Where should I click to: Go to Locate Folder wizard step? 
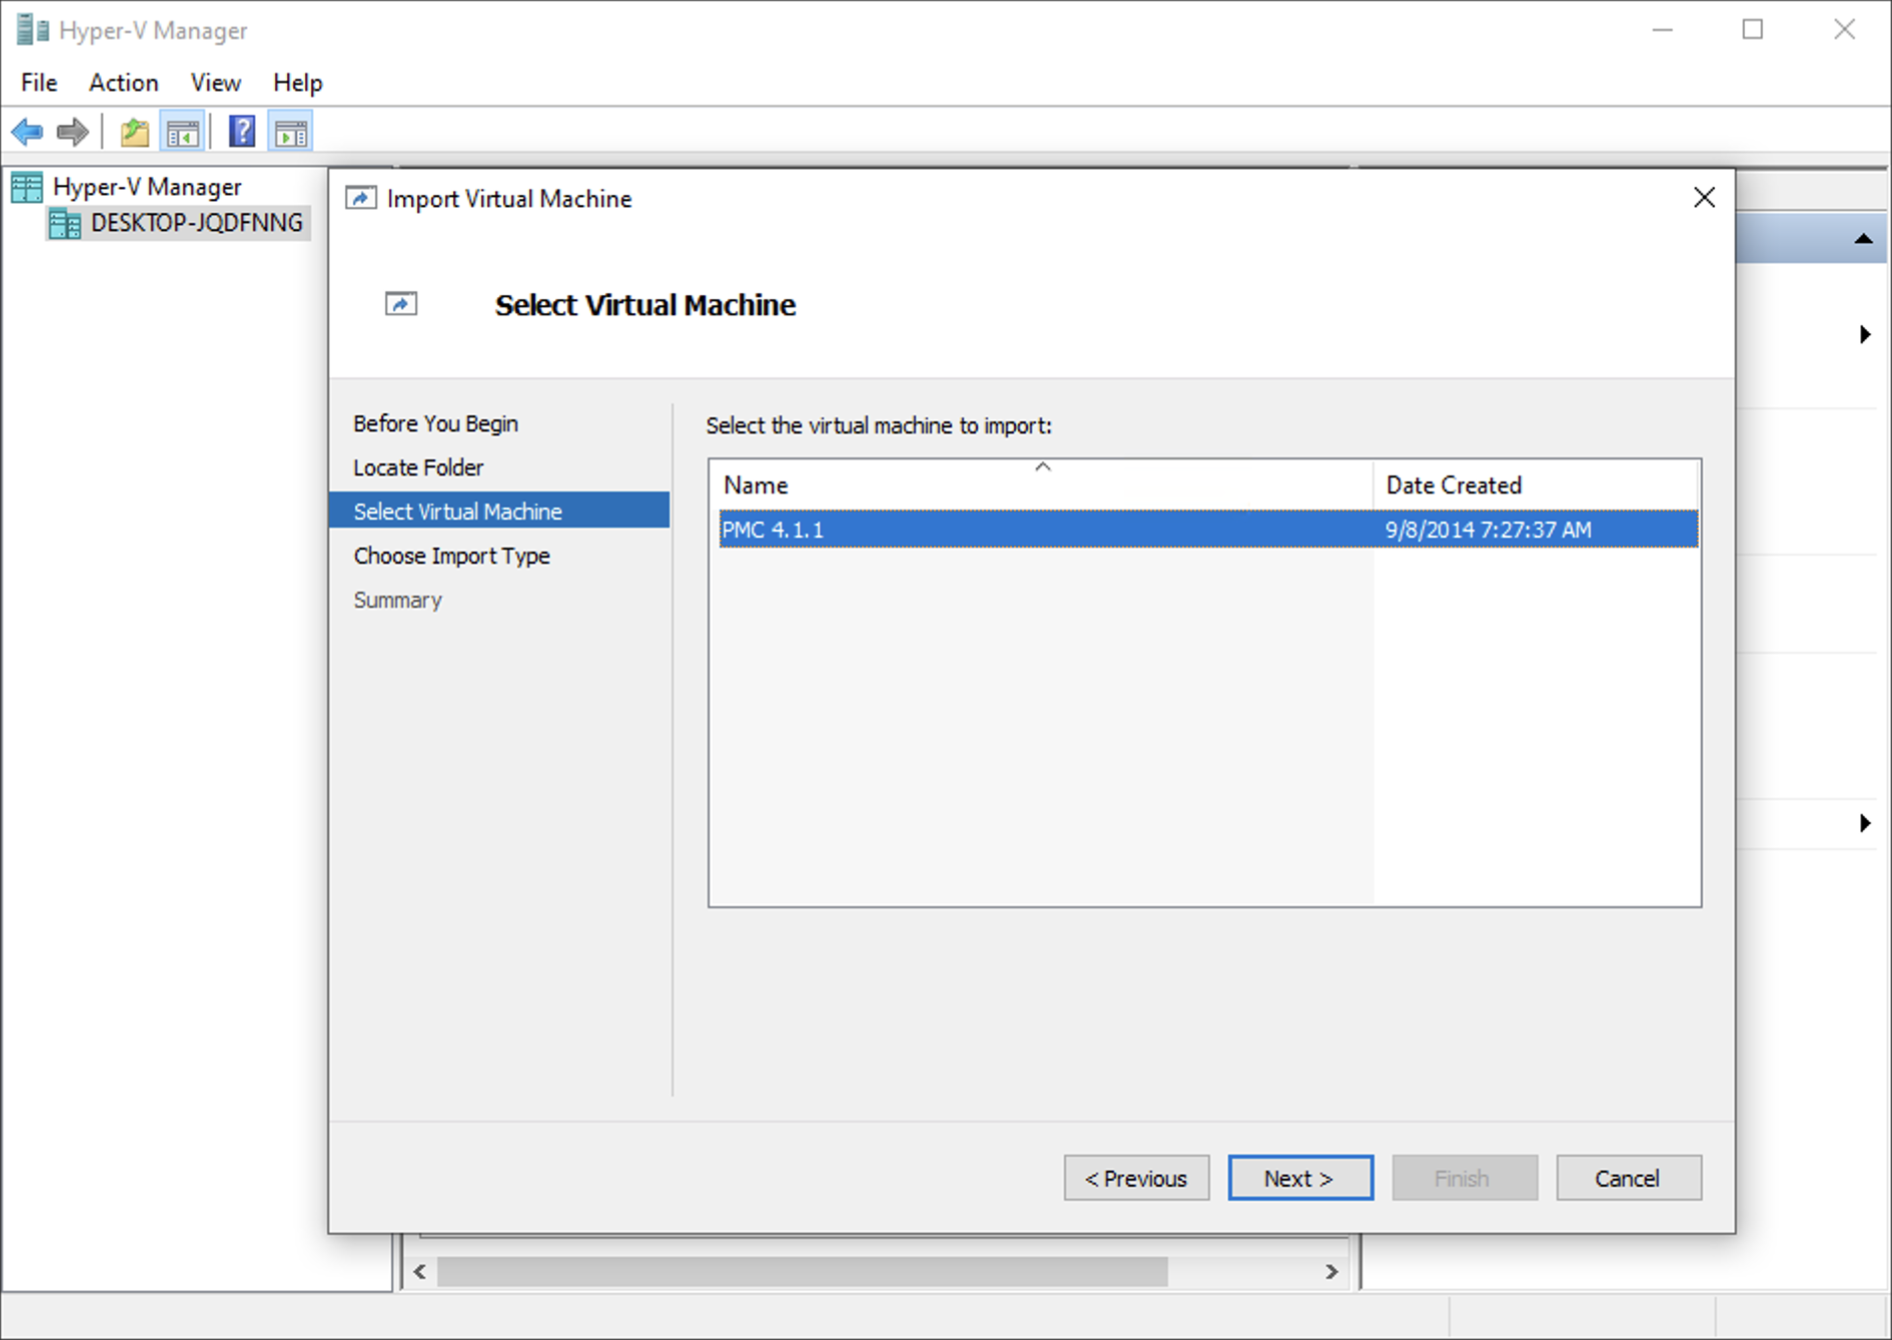click(x=418, y=468)
